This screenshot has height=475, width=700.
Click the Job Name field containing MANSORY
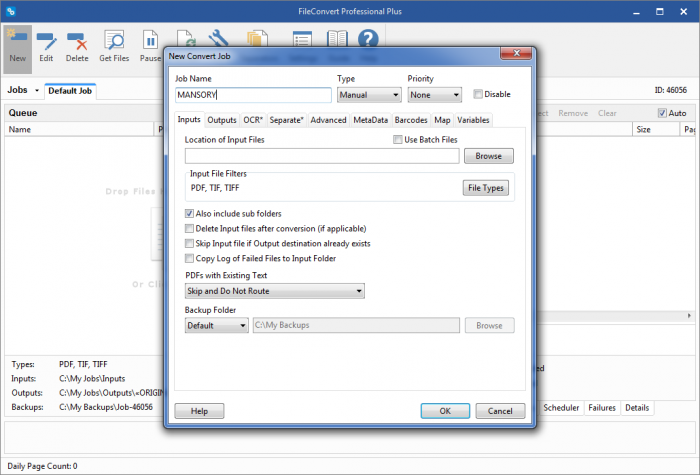point(253,95)
